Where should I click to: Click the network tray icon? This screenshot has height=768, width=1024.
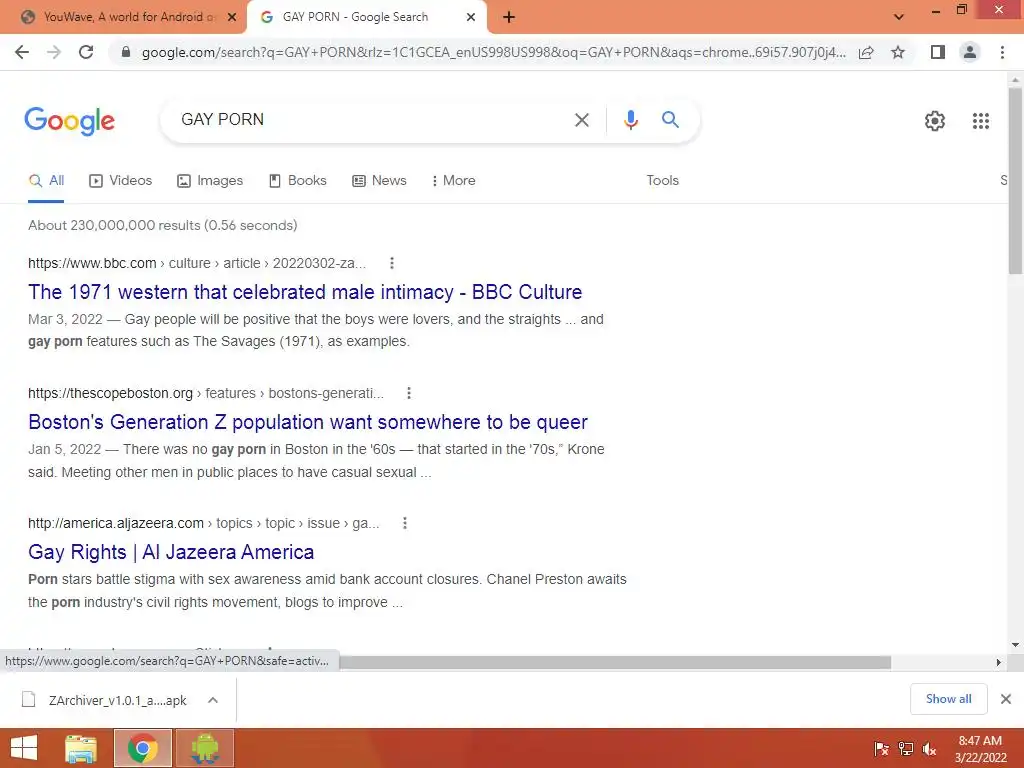pyautogui.click(x=906, y=749)
